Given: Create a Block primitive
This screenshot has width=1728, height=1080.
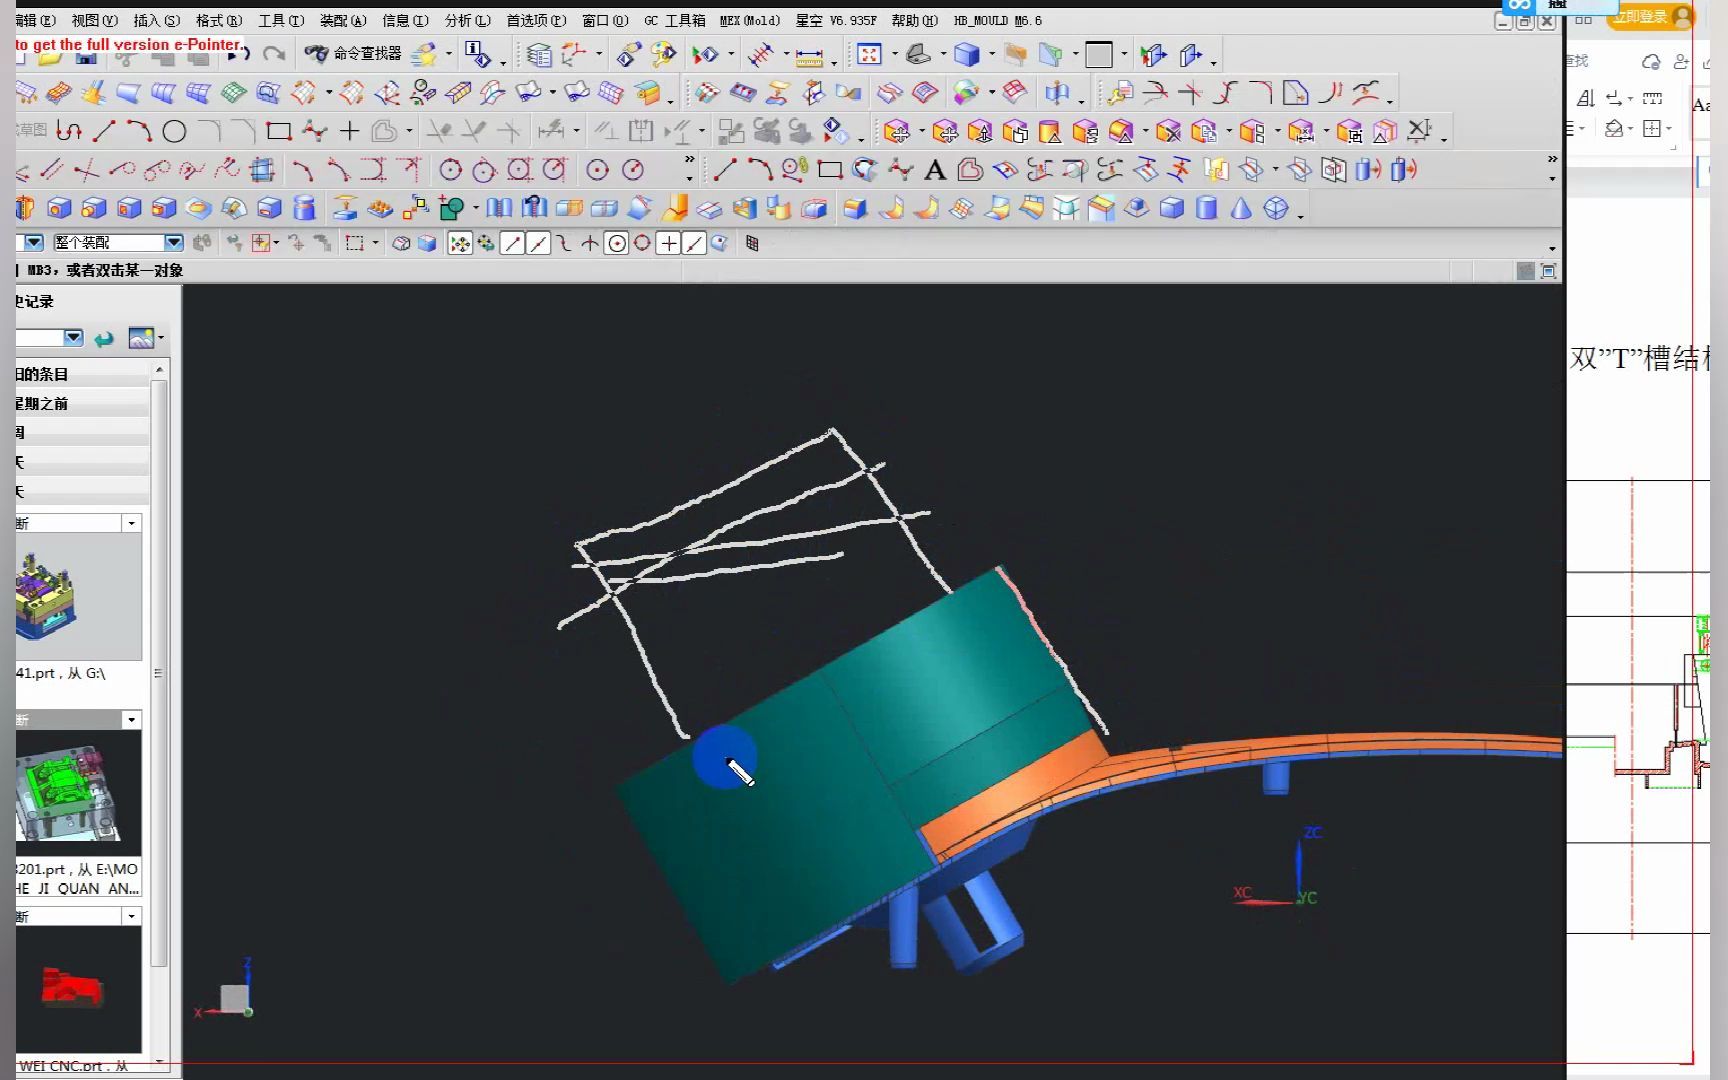Looking at the screenshot, I should tap(1171, 208).
